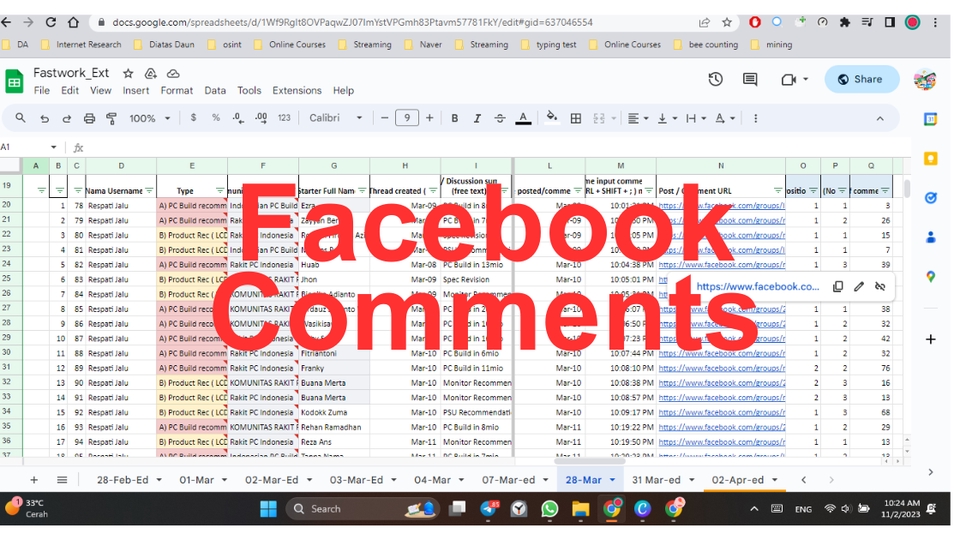Open WhatsApp from the Windows taskbar
Screen dimensions: 960x540
550,509
